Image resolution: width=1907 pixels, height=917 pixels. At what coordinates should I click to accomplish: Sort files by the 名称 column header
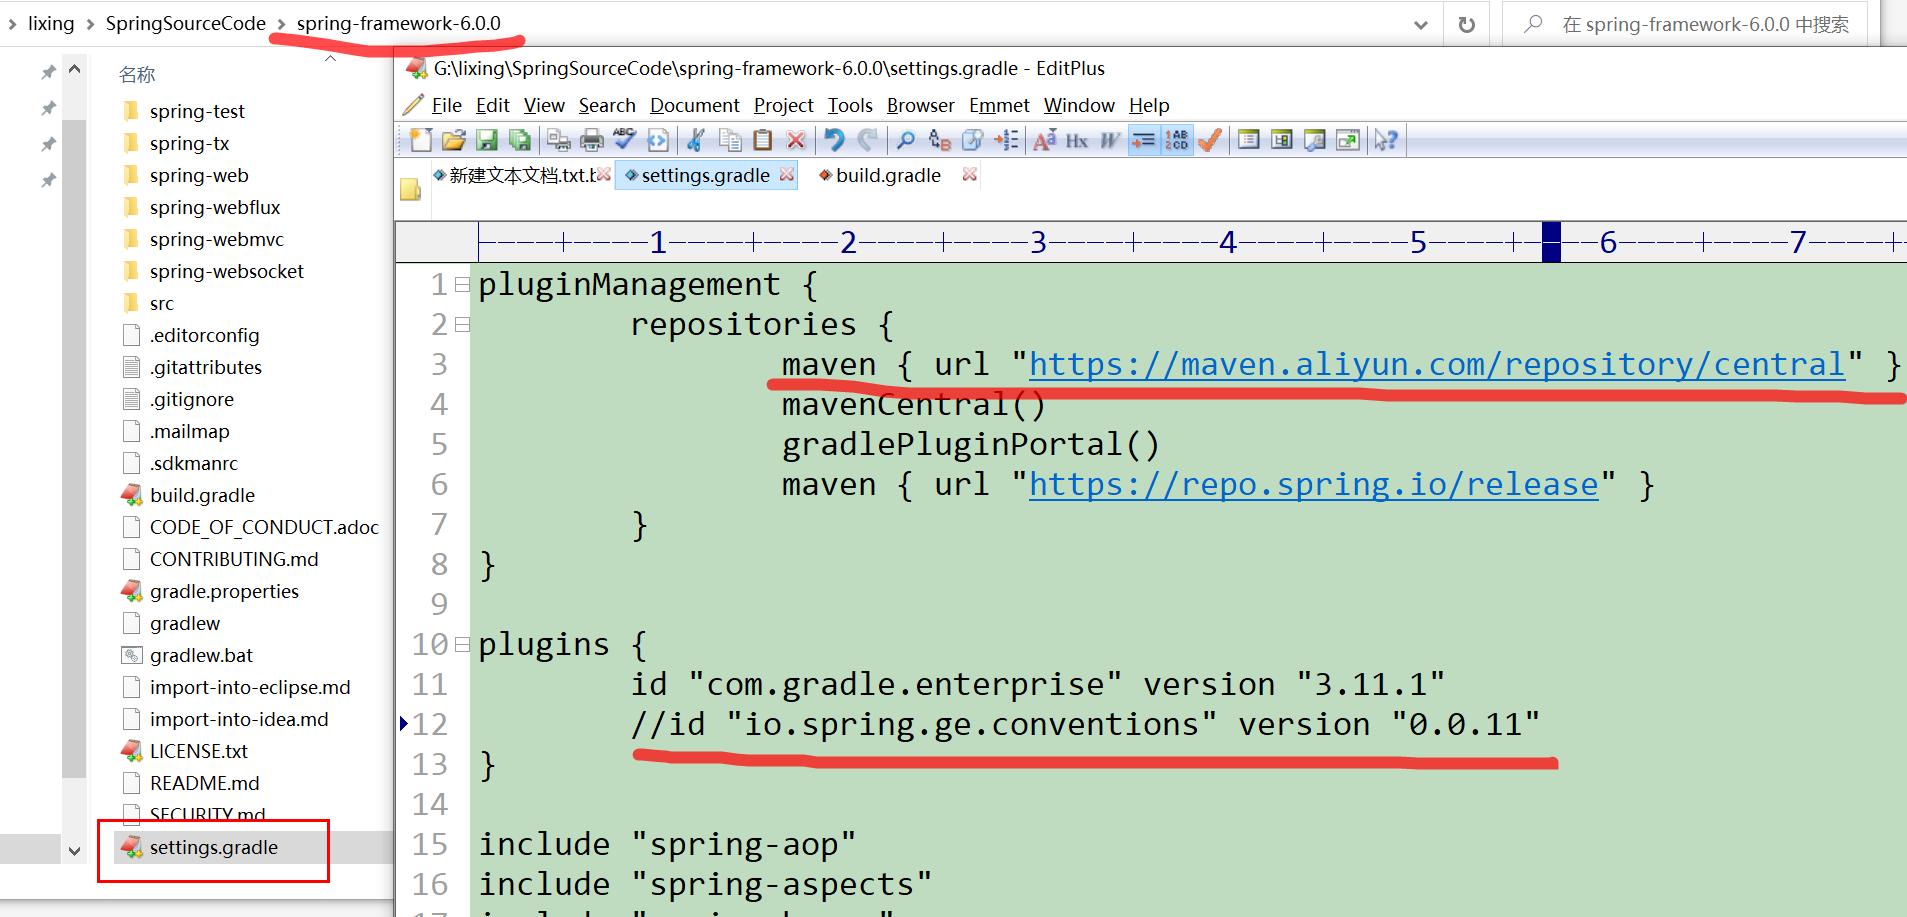pyautogui.click(x=137, y=74)
